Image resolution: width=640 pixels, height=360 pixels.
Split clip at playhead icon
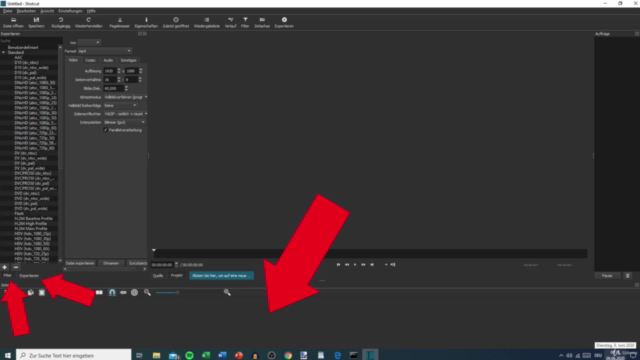coord(99,292)
